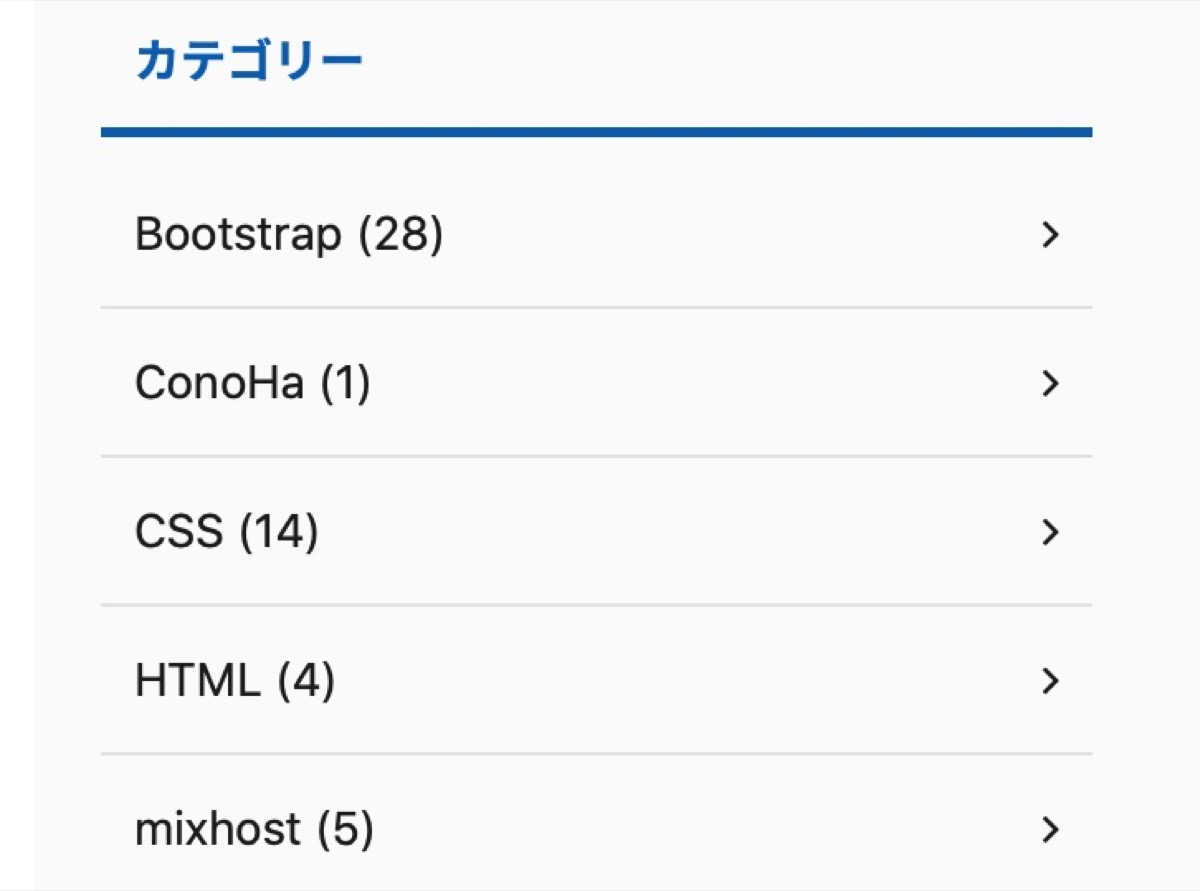Click the (14) count beside CSS

279,532
